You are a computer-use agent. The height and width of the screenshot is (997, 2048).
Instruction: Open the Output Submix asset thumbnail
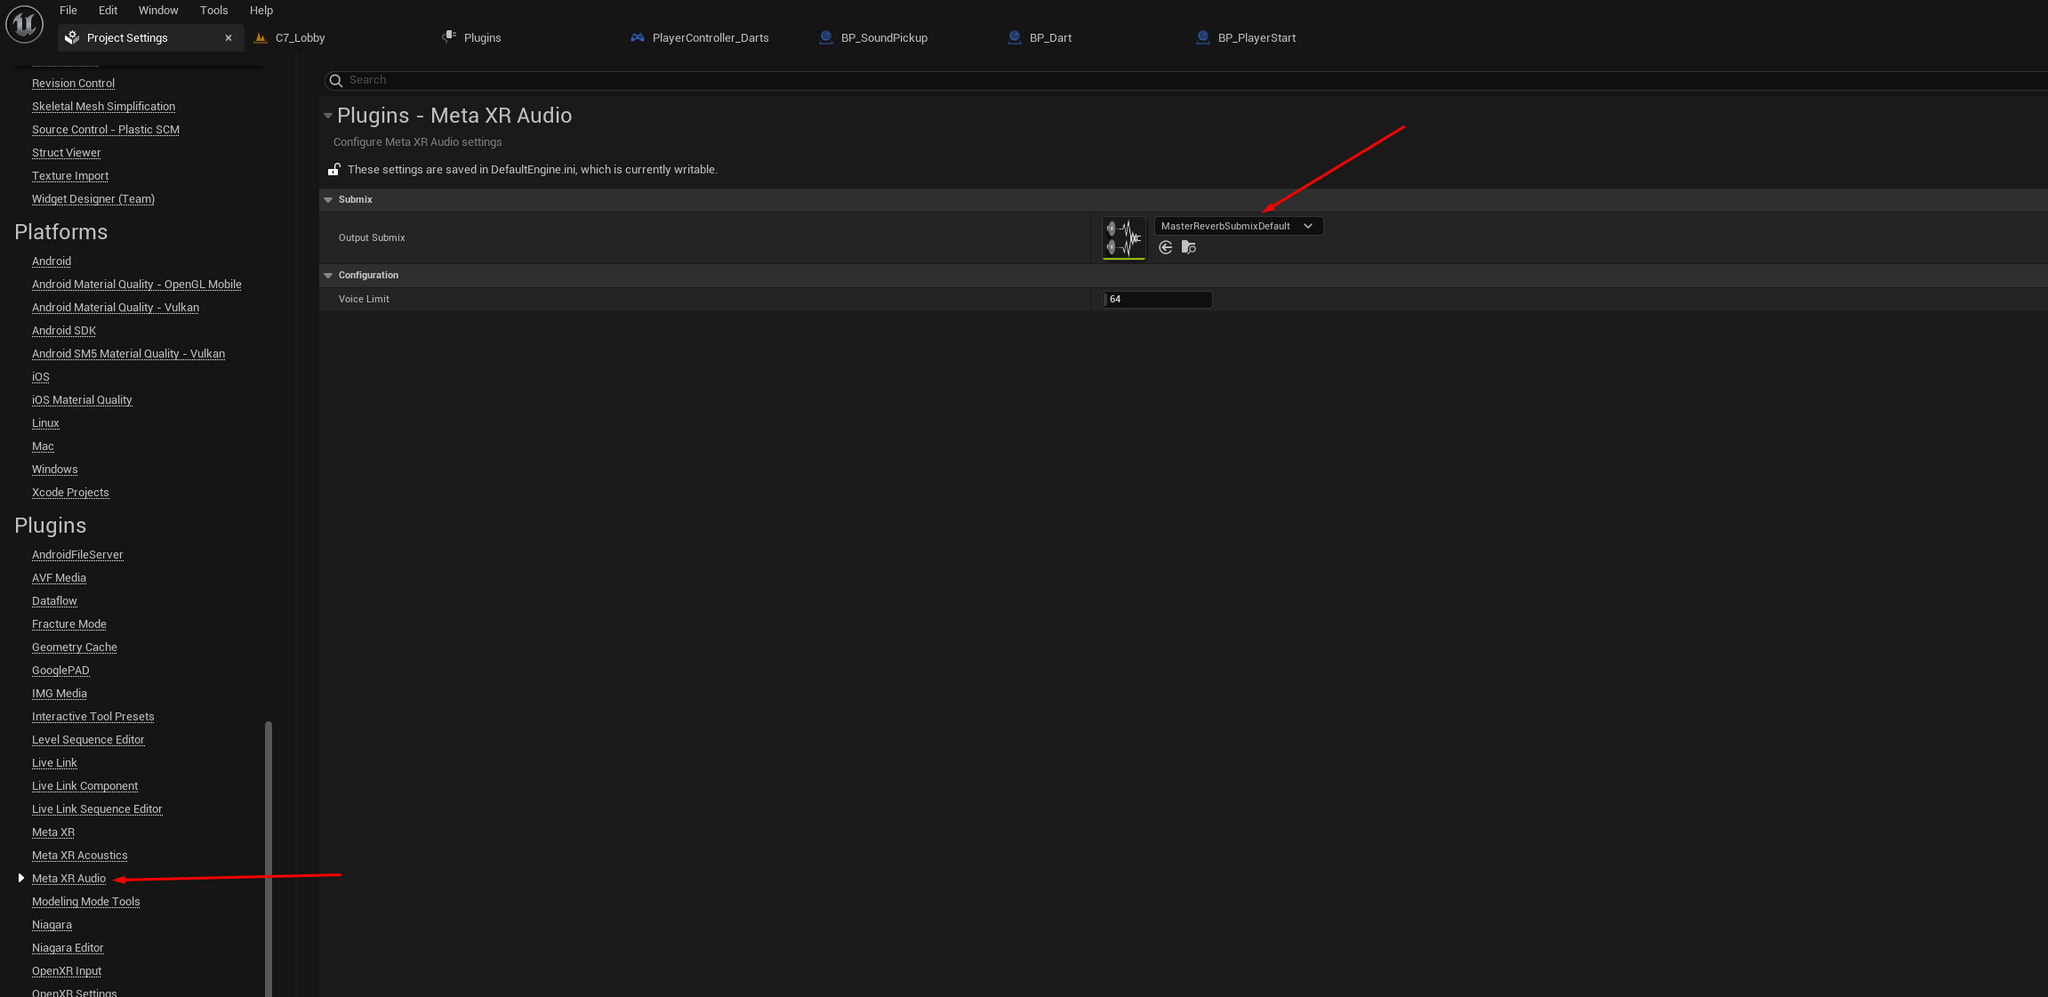(x=1124, y=238)
